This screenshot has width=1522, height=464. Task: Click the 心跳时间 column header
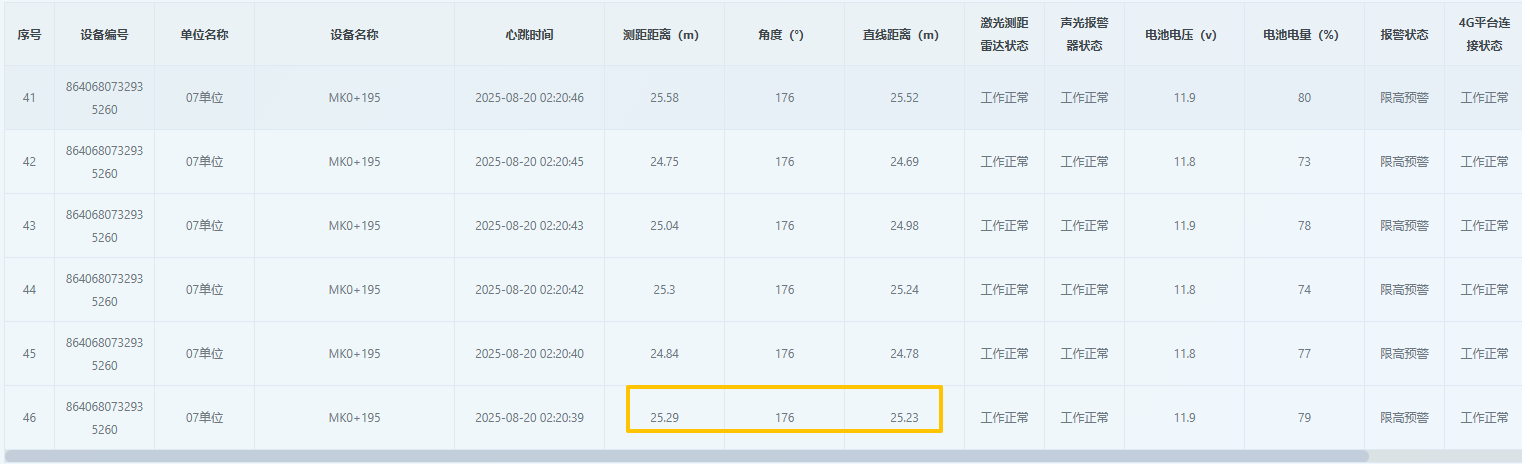[x=529, y=34]
